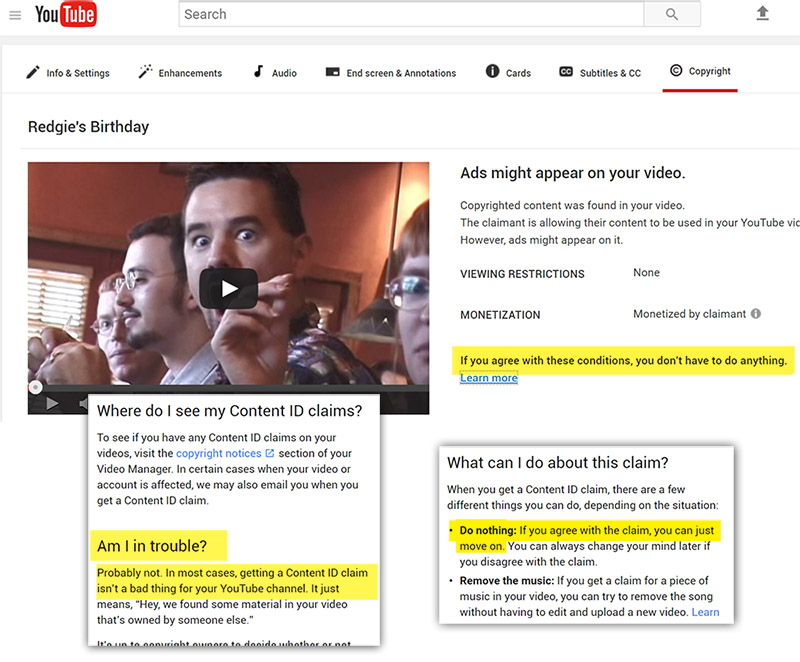Click 'Where do I see my Content ID claims?' heading
800x662 pixels.
coord(230,411)
